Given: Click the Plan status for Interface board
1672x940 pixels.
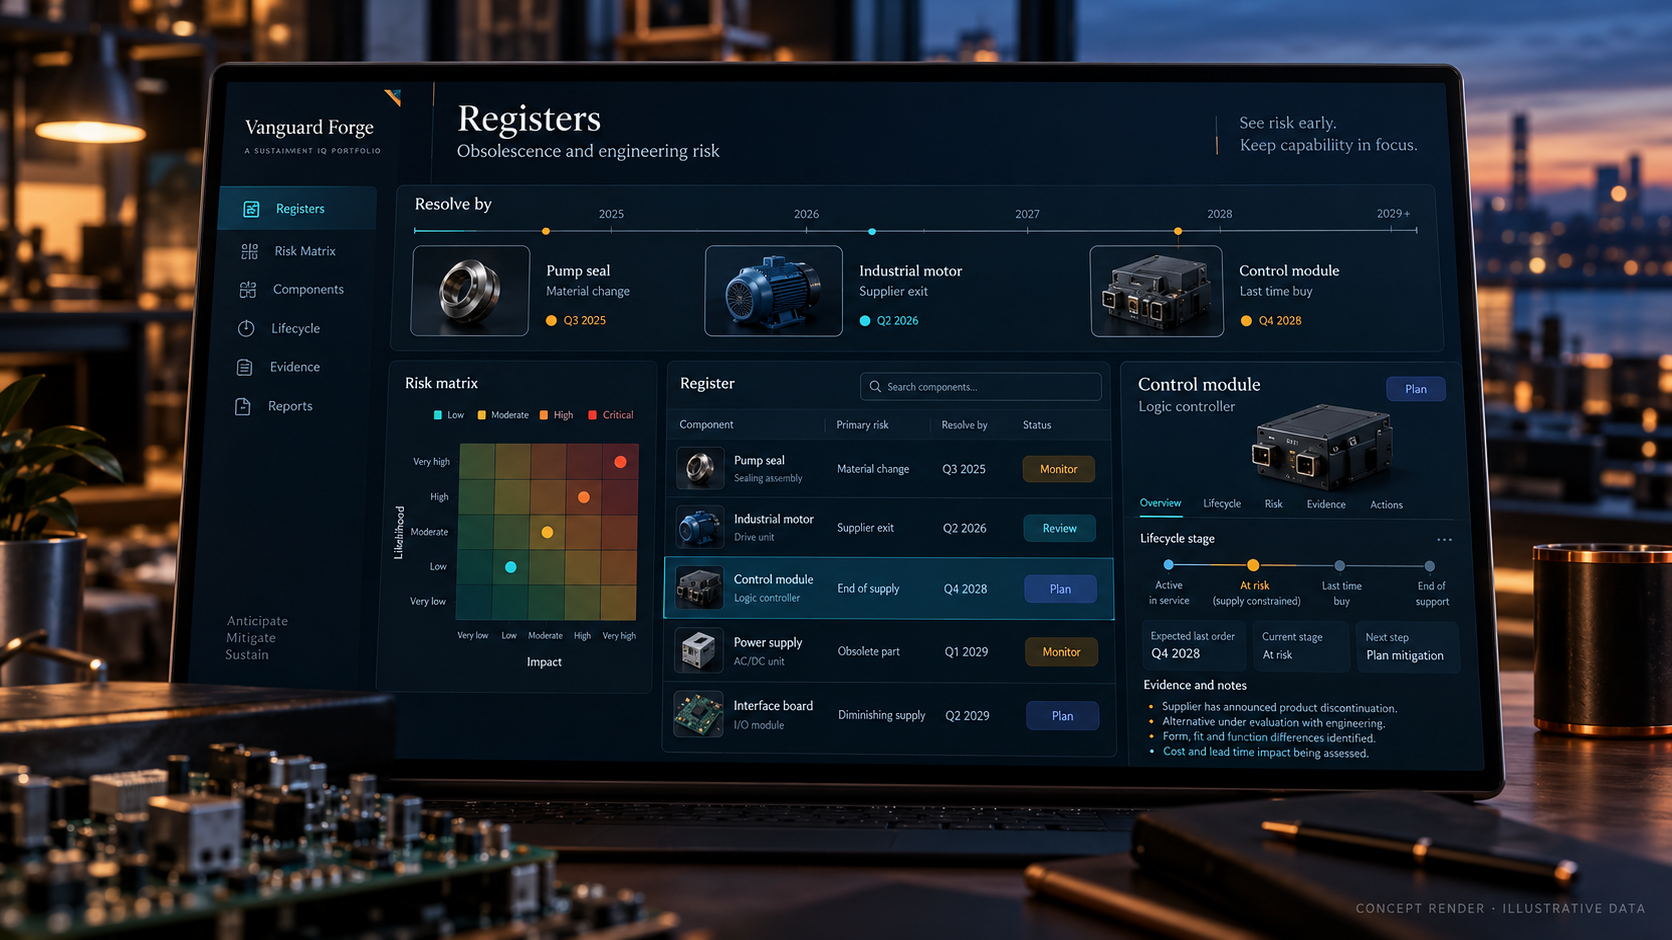Looking at the screenshot, I should pos(1062,716).
